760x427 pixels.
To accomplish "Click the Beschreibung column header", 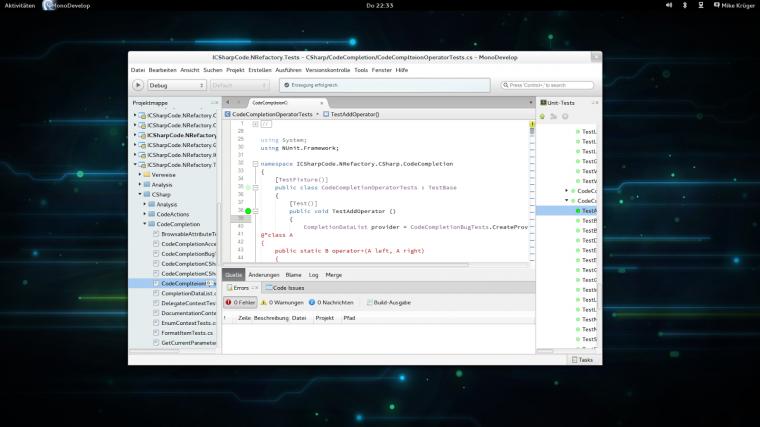I will (271, 318).
